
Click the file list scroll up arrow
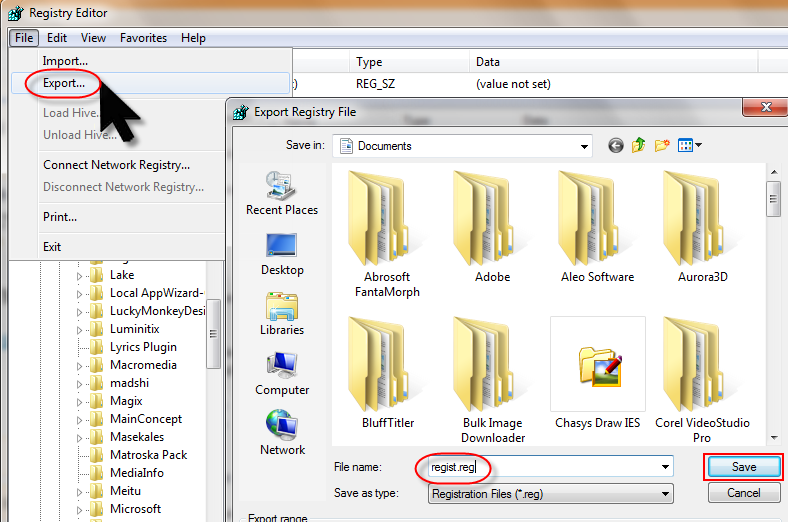pyautogui.click(x=774, y=172)
